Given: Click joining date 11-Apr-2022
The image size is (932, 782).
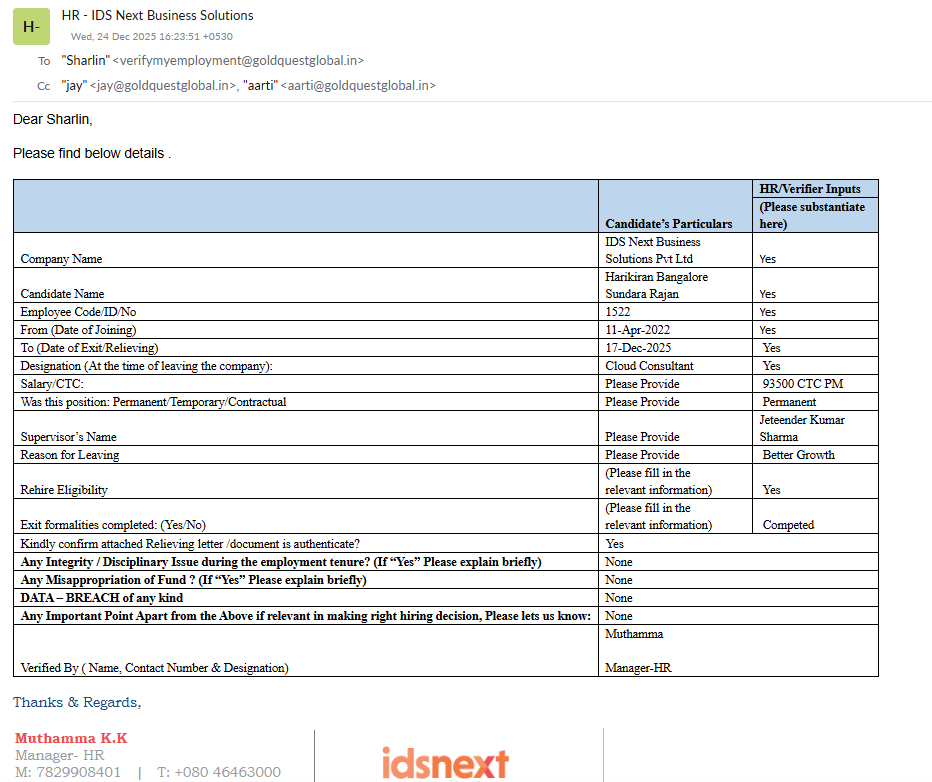Looking at the screenshot, I should point(638,330).
